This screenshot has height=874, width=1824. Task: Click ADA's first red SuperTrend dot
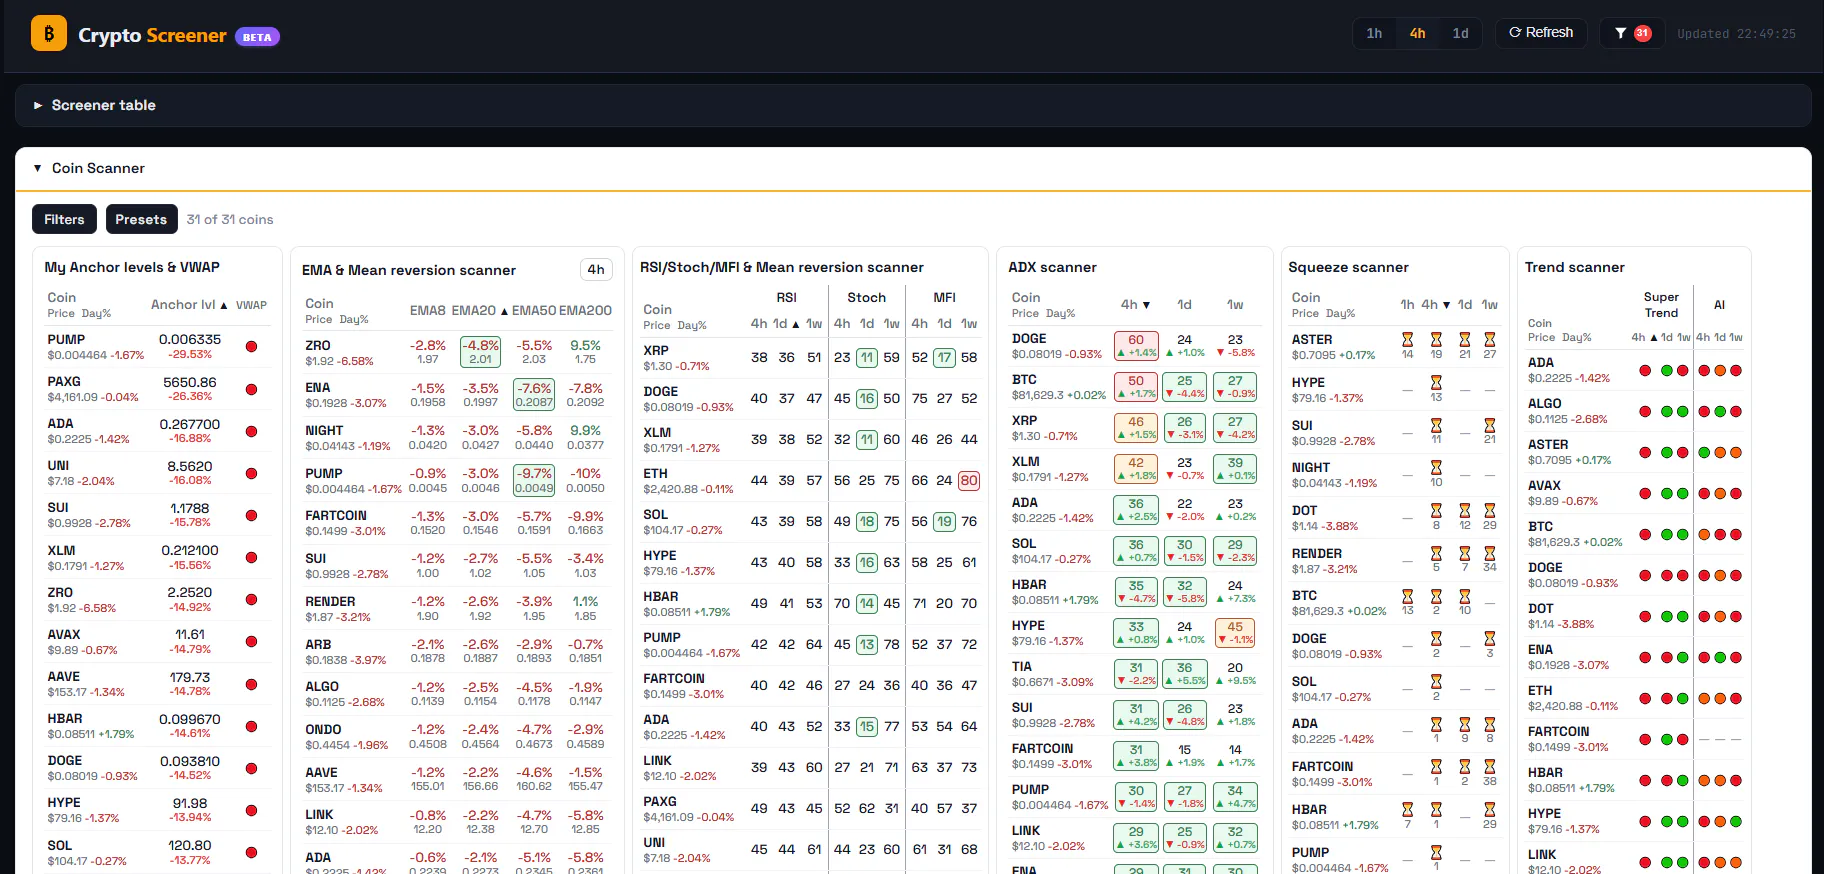pos(1645,370)
